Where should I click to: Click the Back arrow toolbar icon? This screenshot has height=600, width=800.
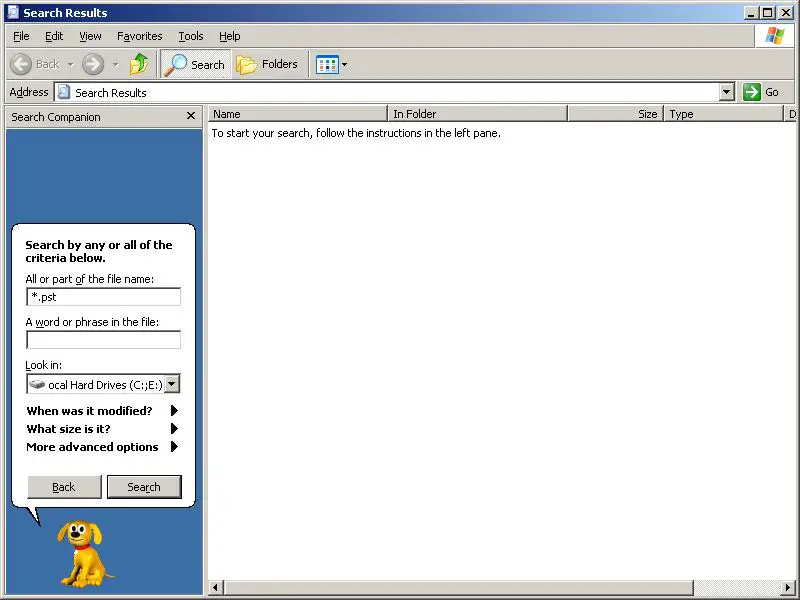coord(21,64)
